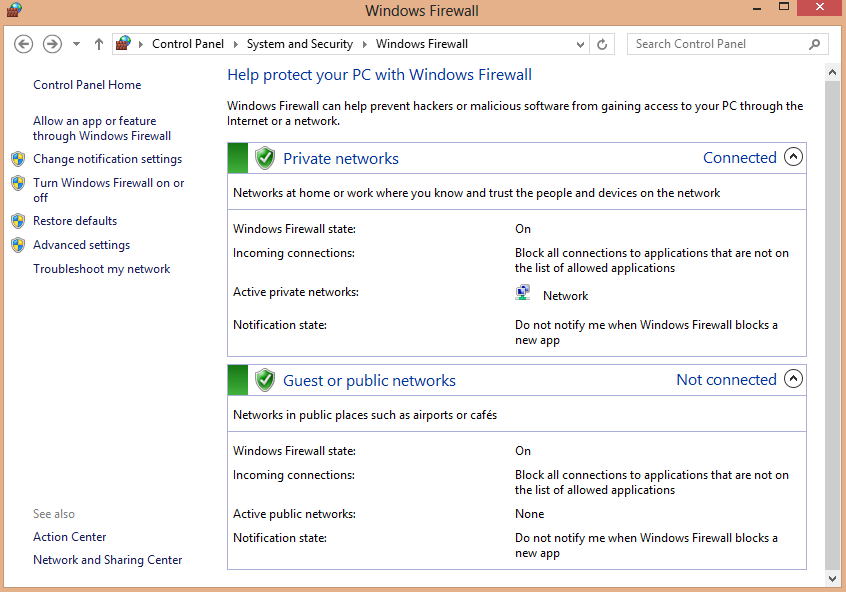This screenshot has width=846, height=592.
Task: Select System and Security breadcrumb
Action: 299,44
